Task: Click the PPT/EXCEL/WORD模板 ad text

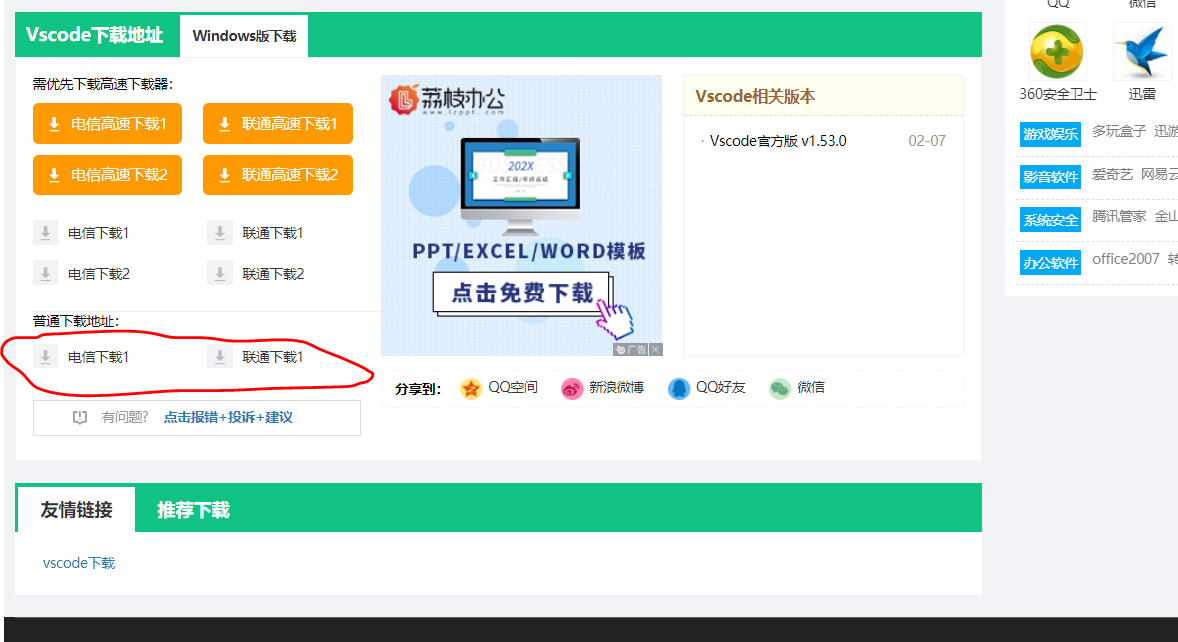Action: 529,251
